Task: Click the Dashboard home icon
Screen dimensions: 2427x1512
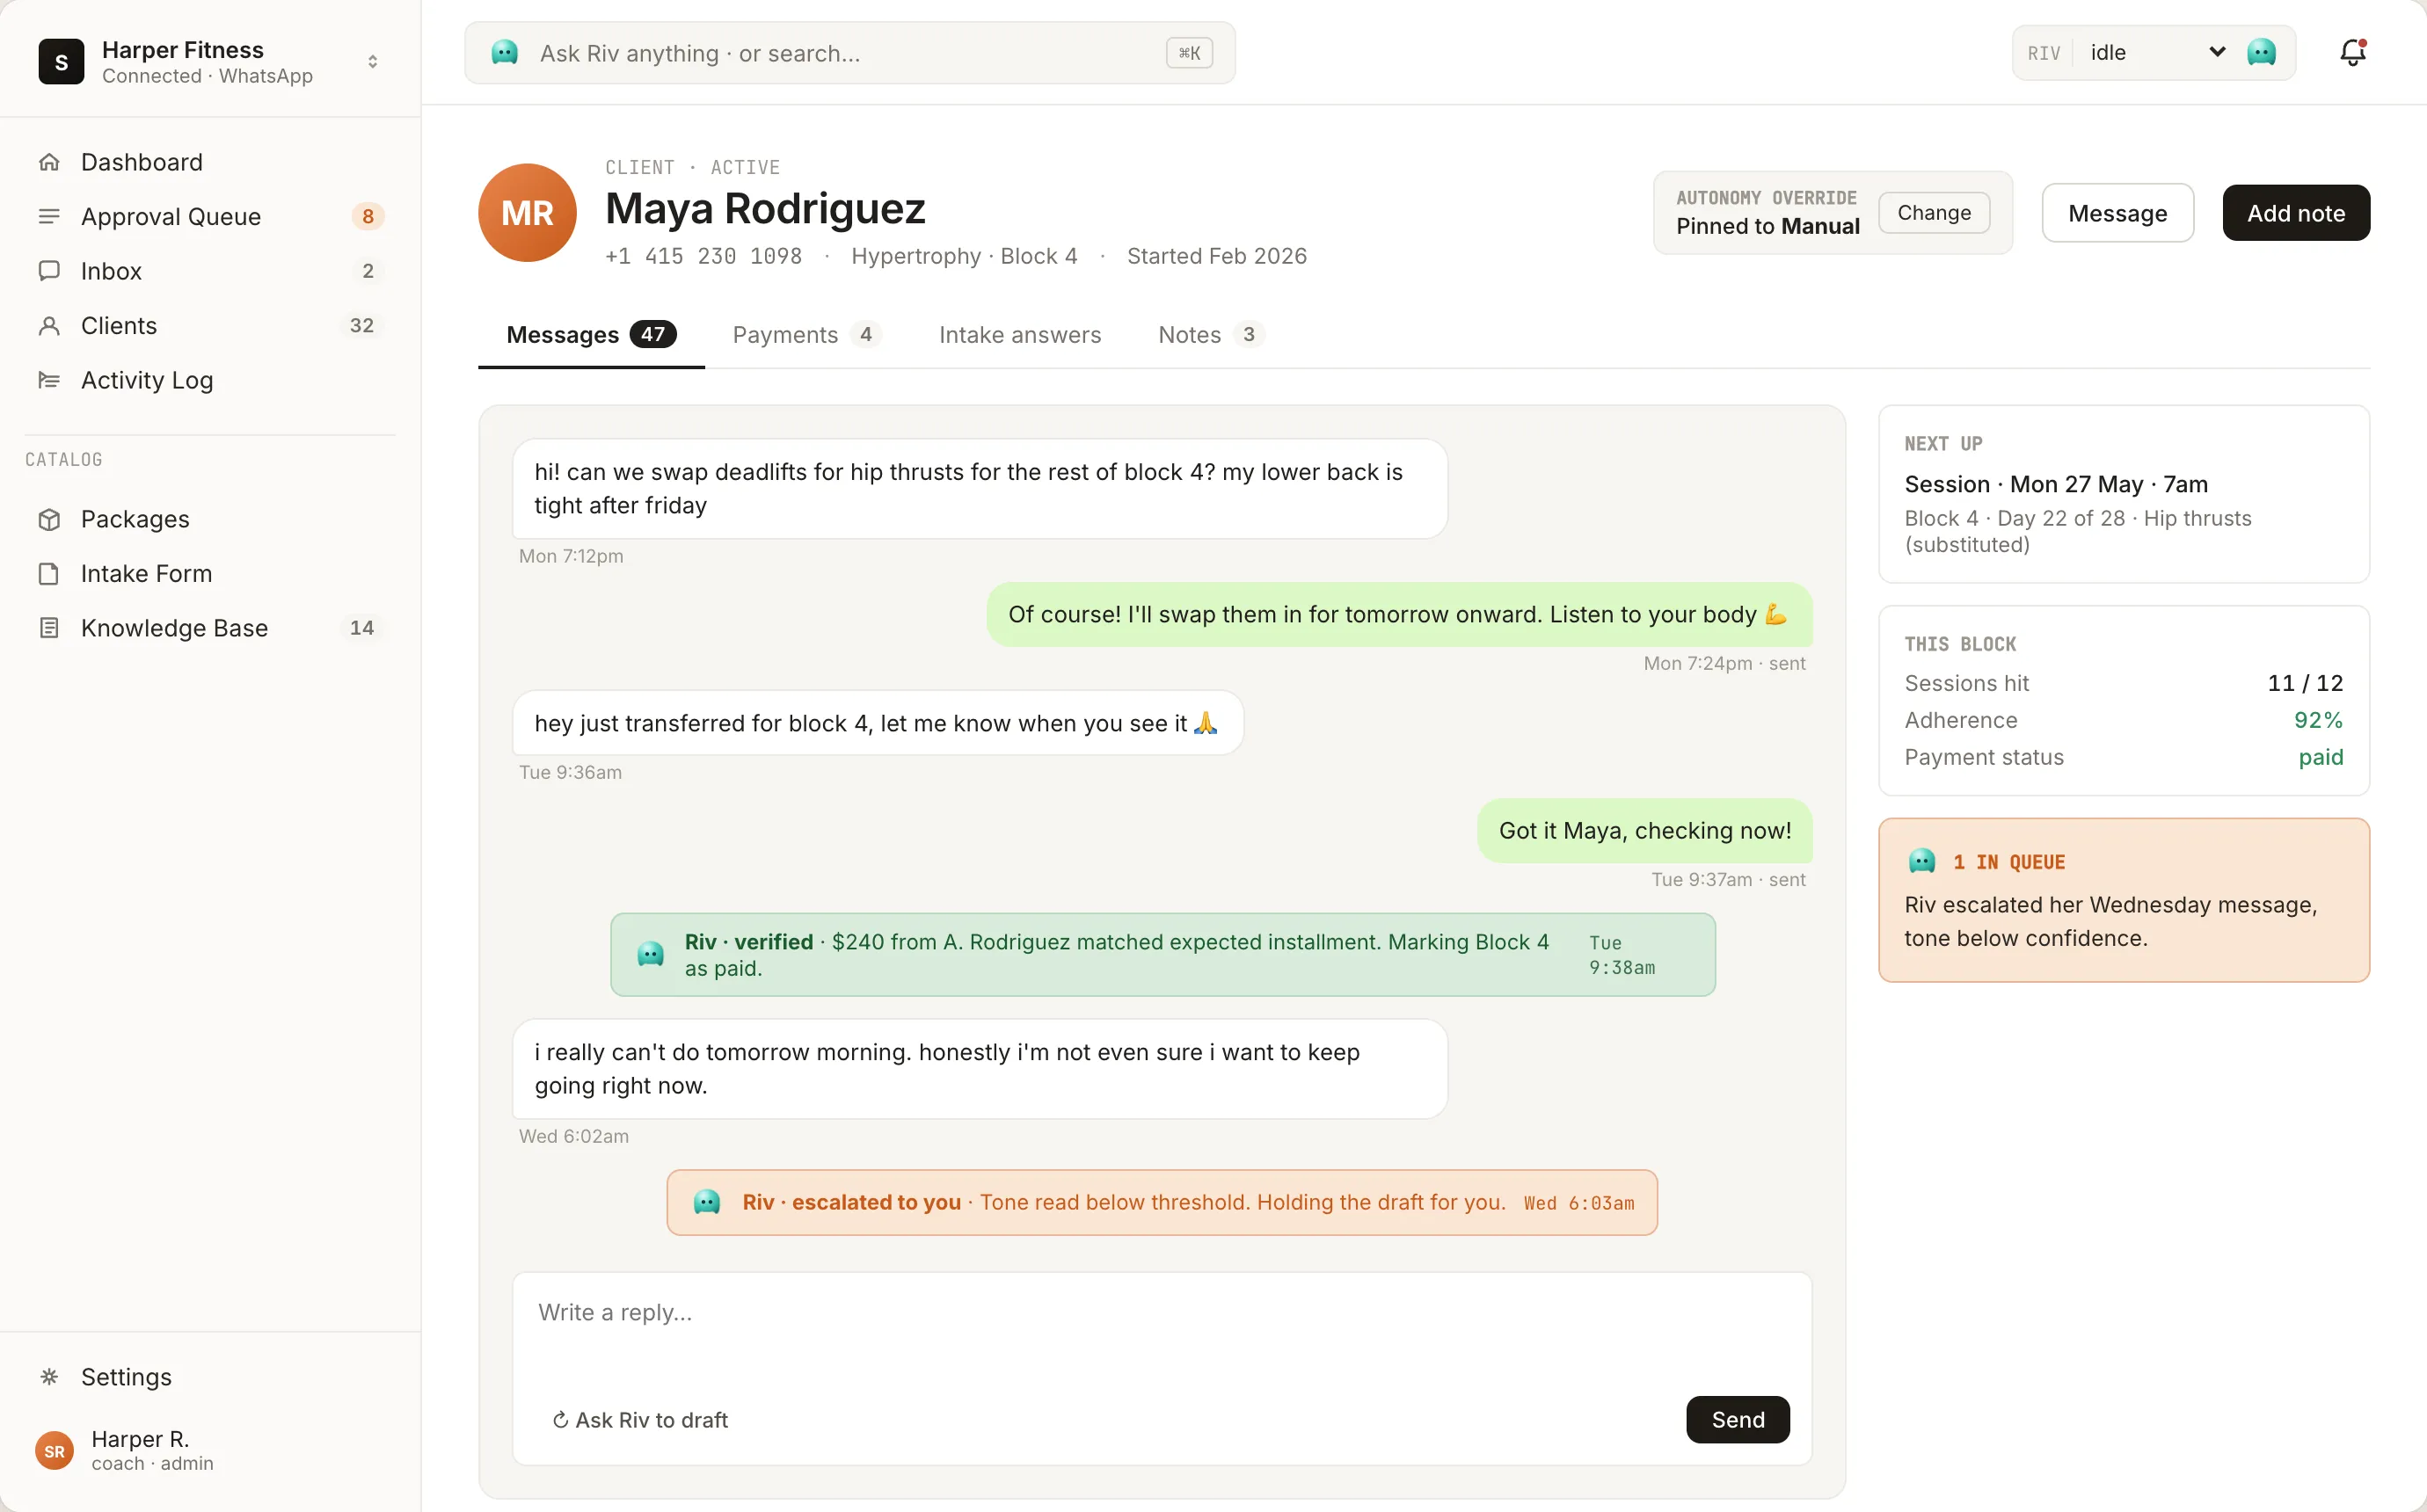Action: 49,162
